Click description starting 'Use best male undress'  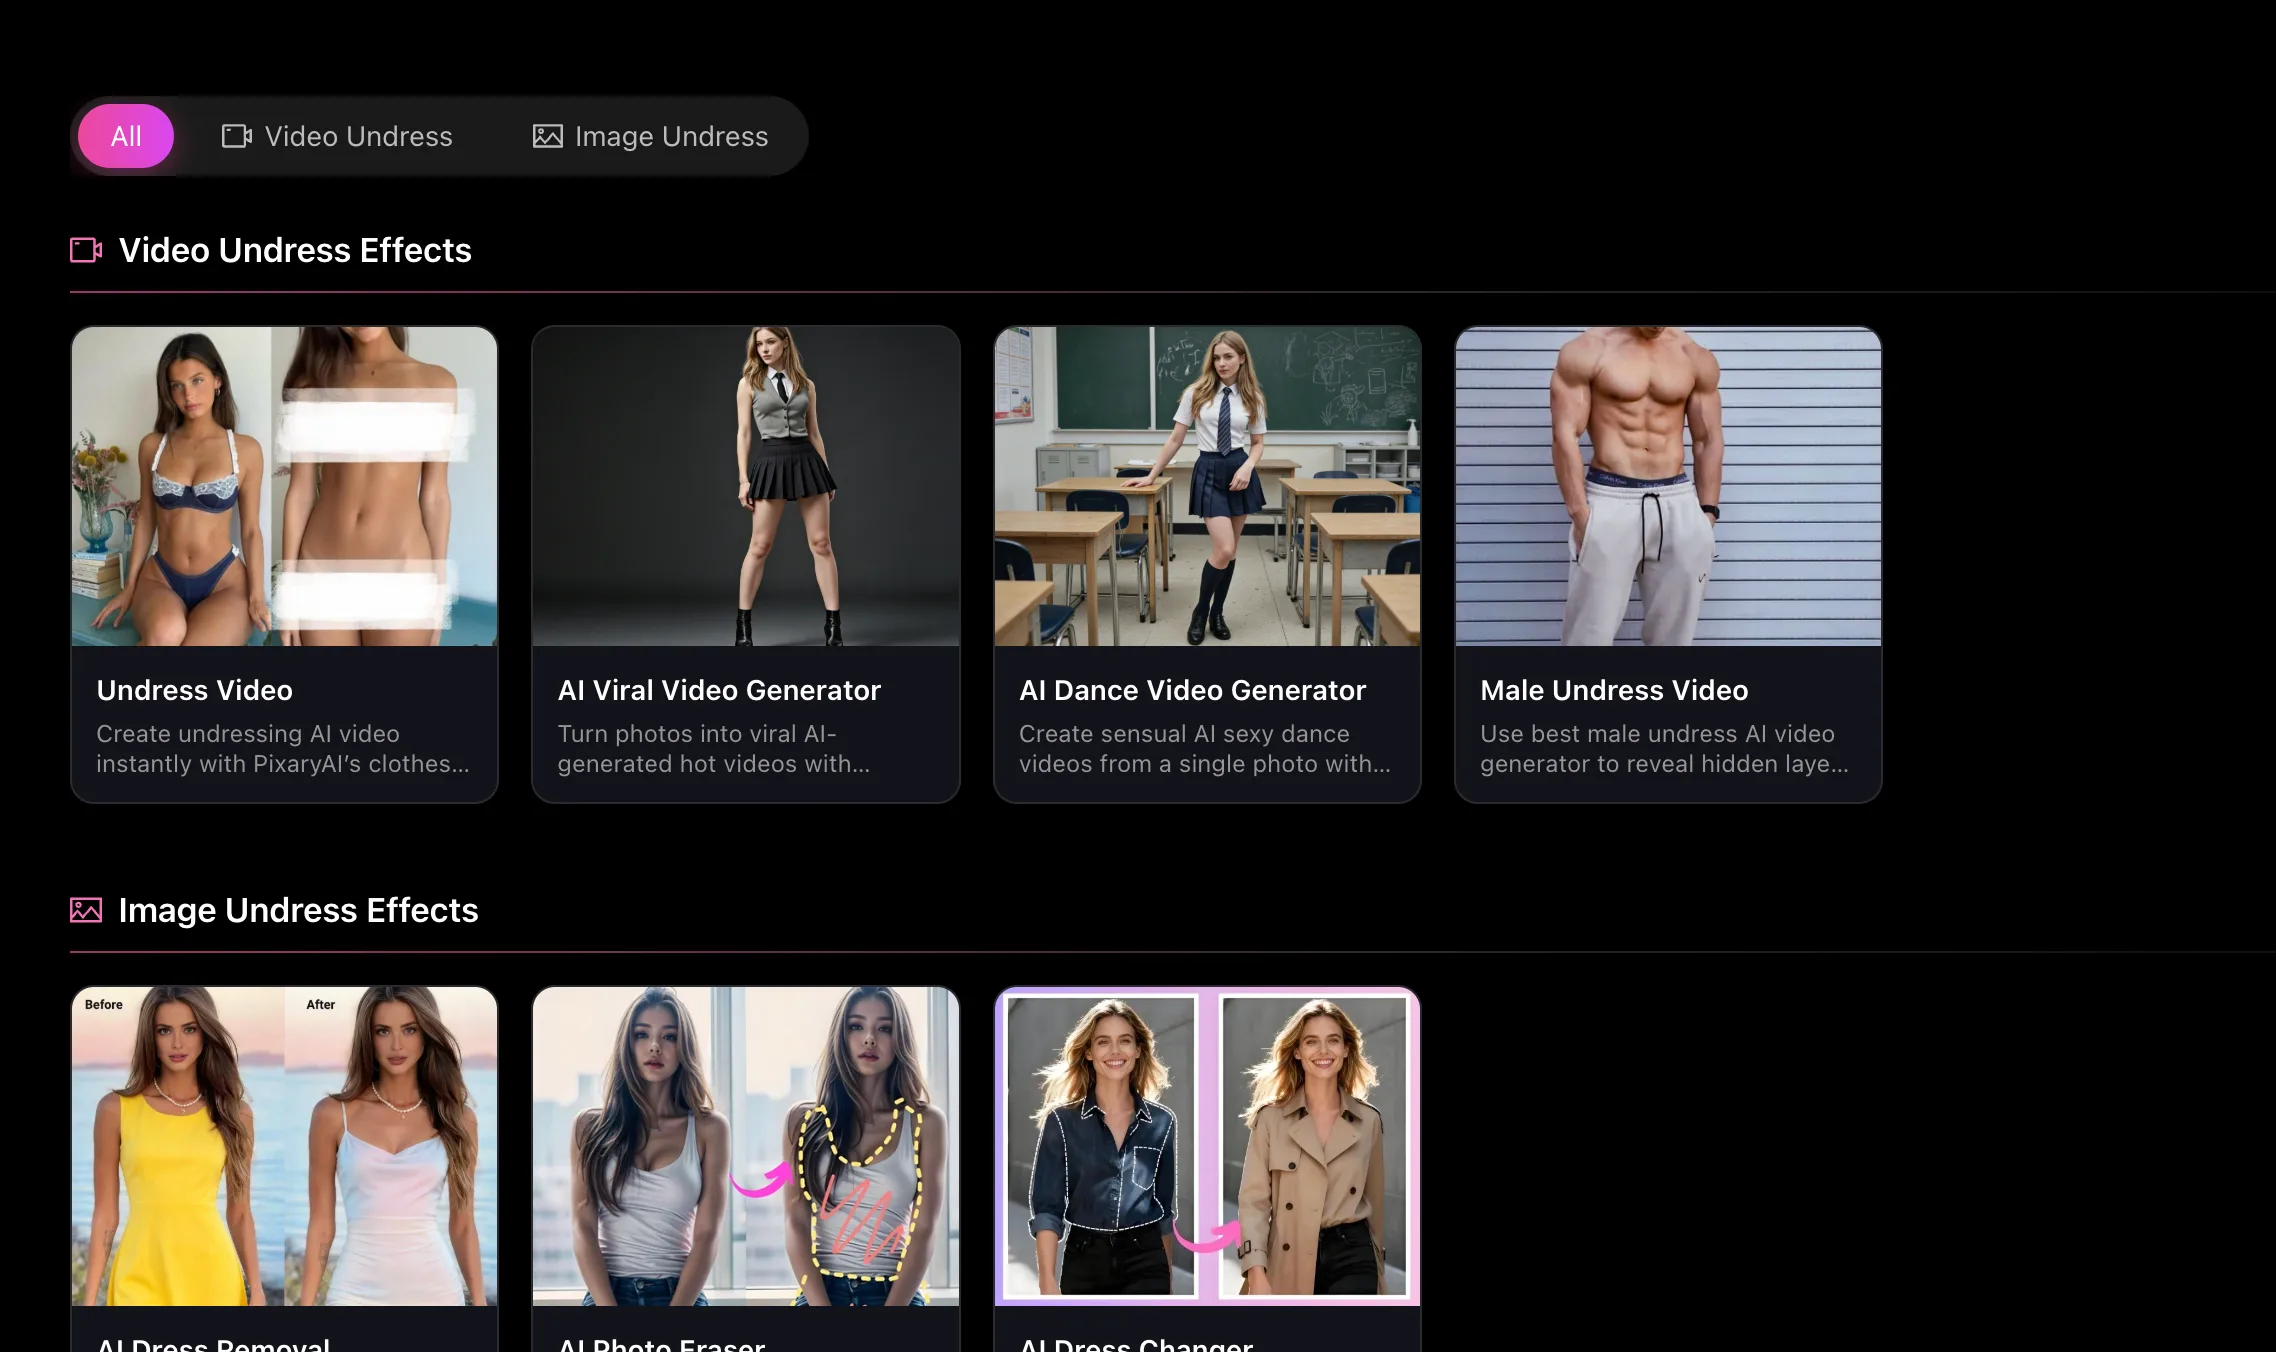[1665, 749]
